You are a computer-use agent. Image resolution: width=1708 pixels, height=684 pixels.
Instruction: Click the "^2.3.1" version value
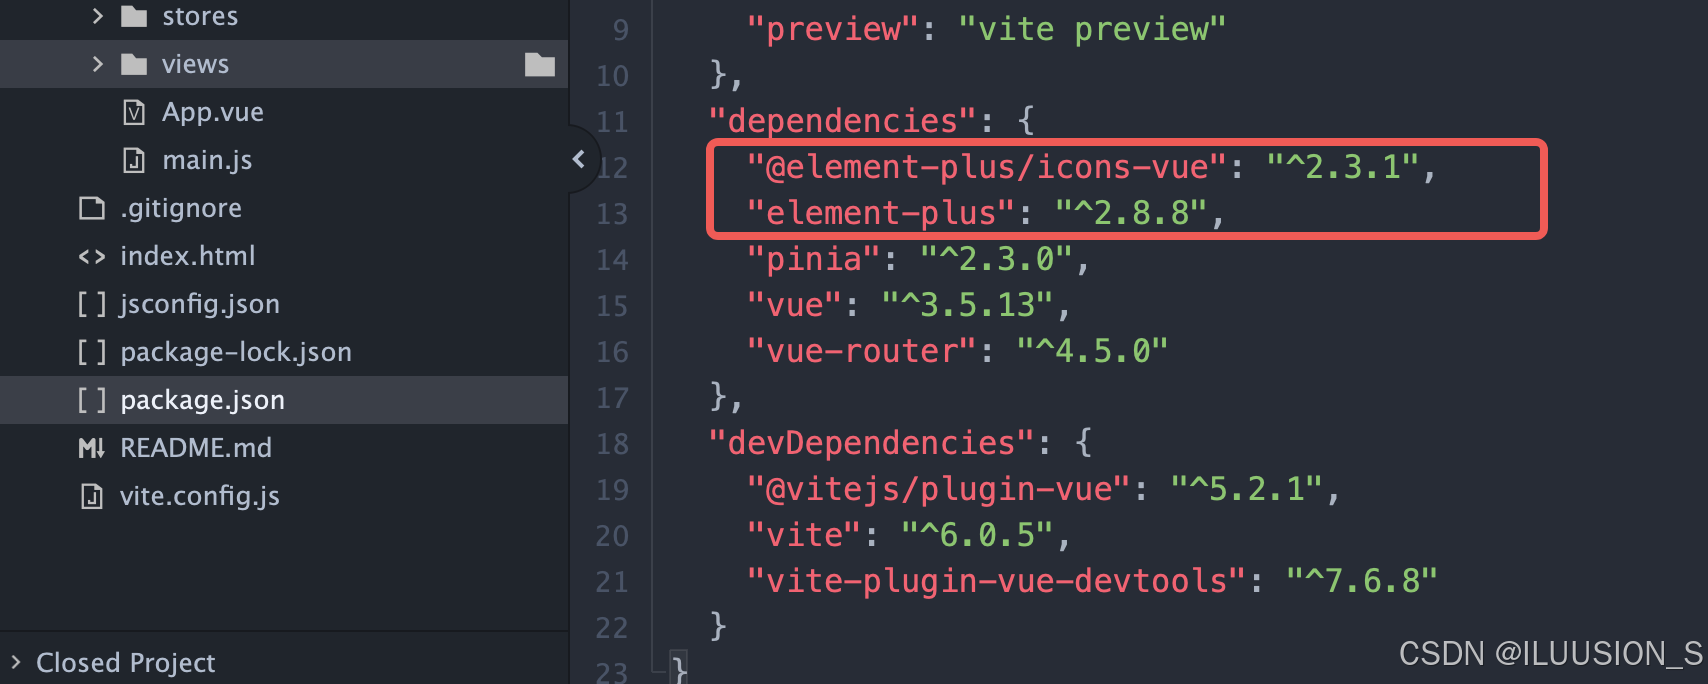1343,168
